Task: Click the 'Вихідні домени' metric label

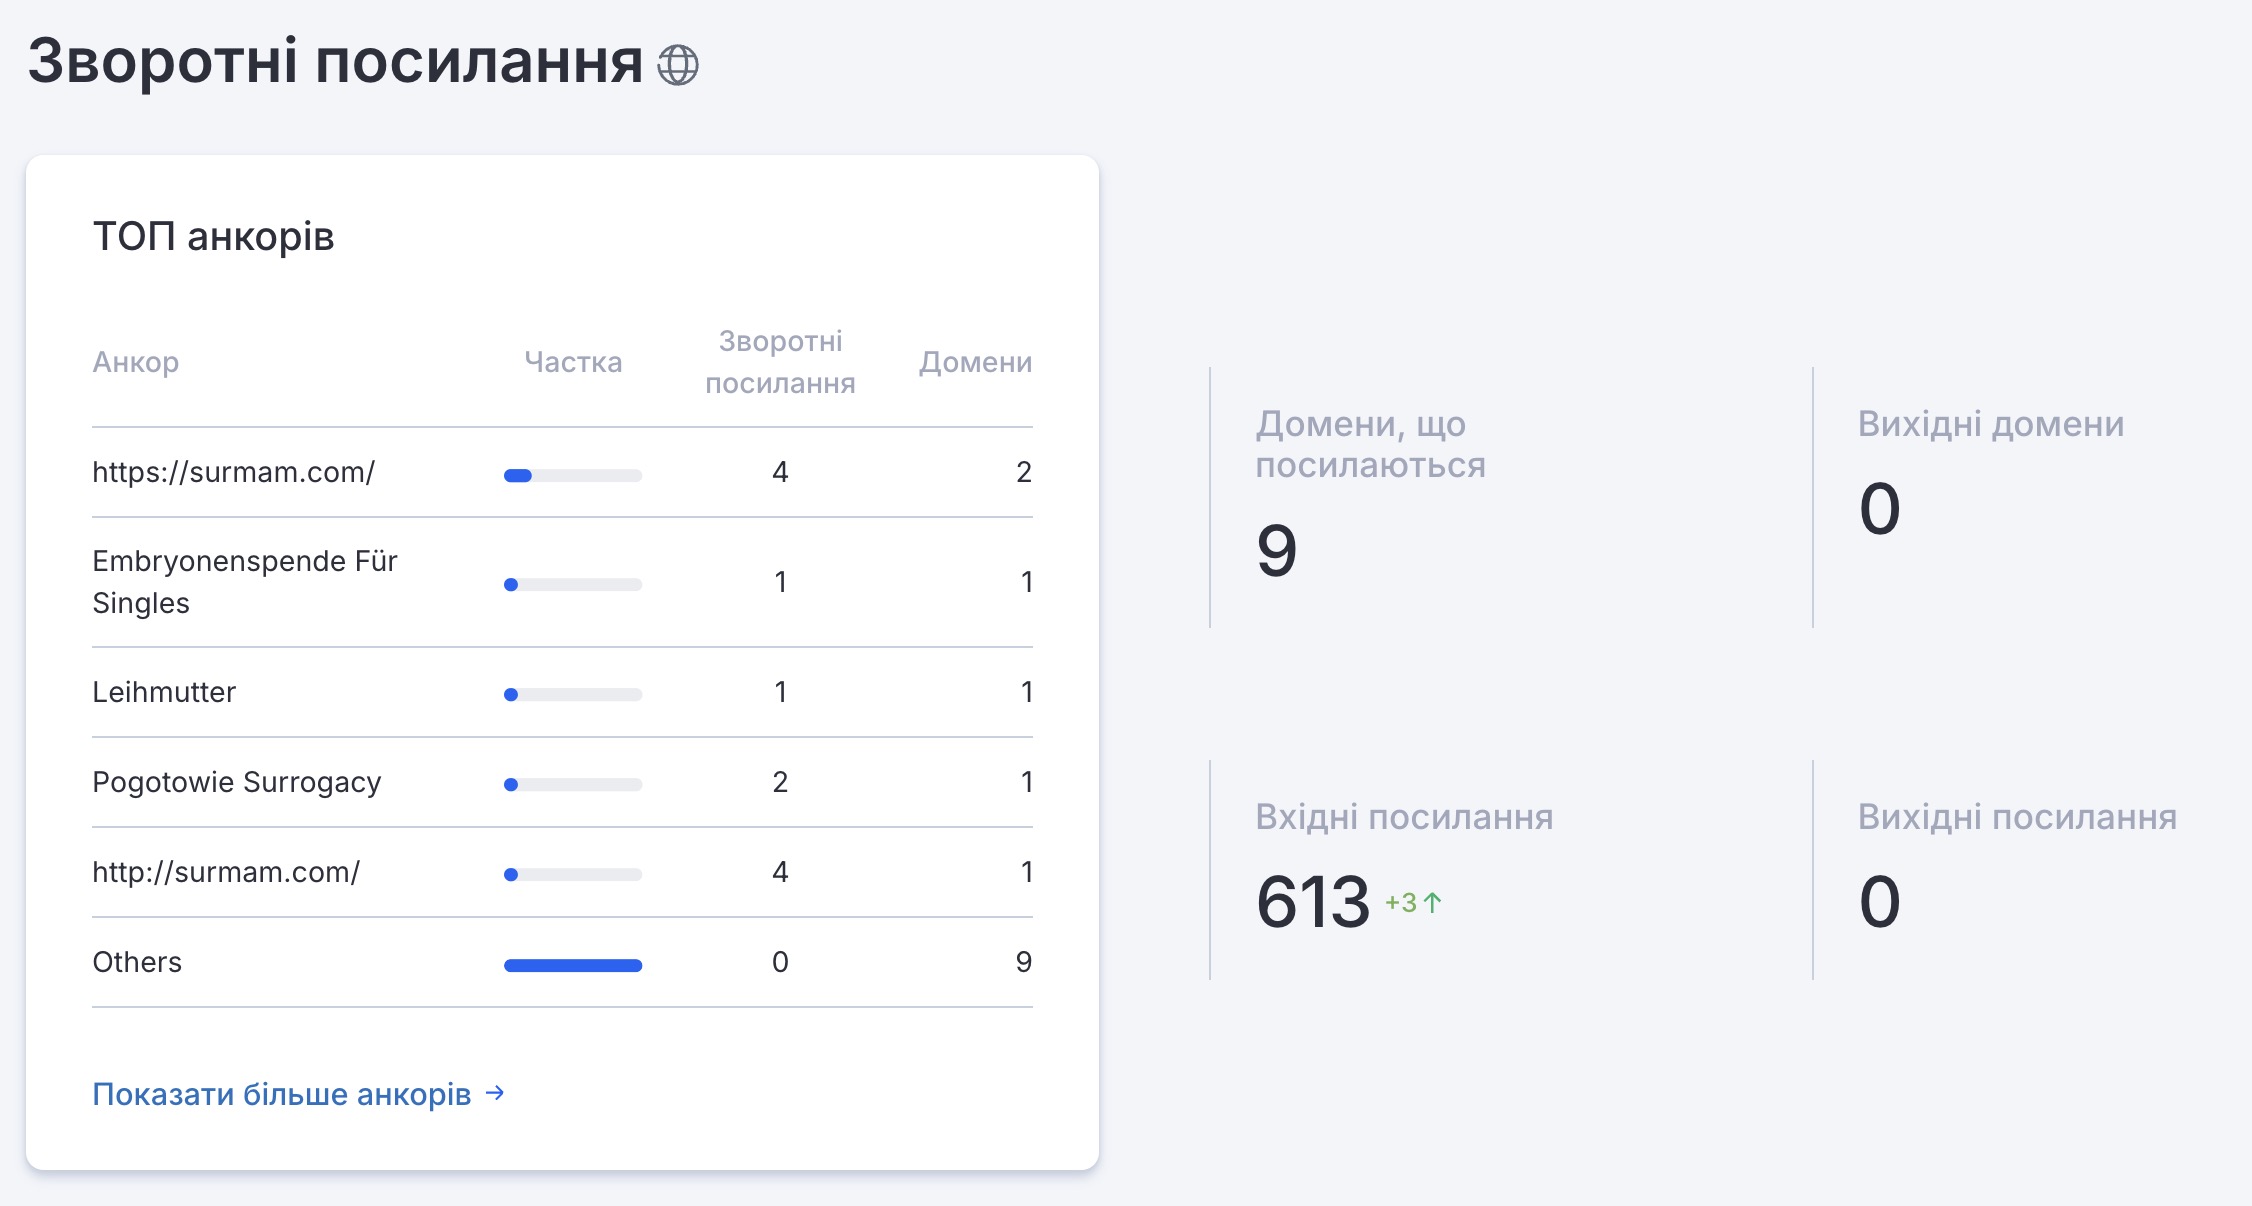Action: [x=1990, y=424]
